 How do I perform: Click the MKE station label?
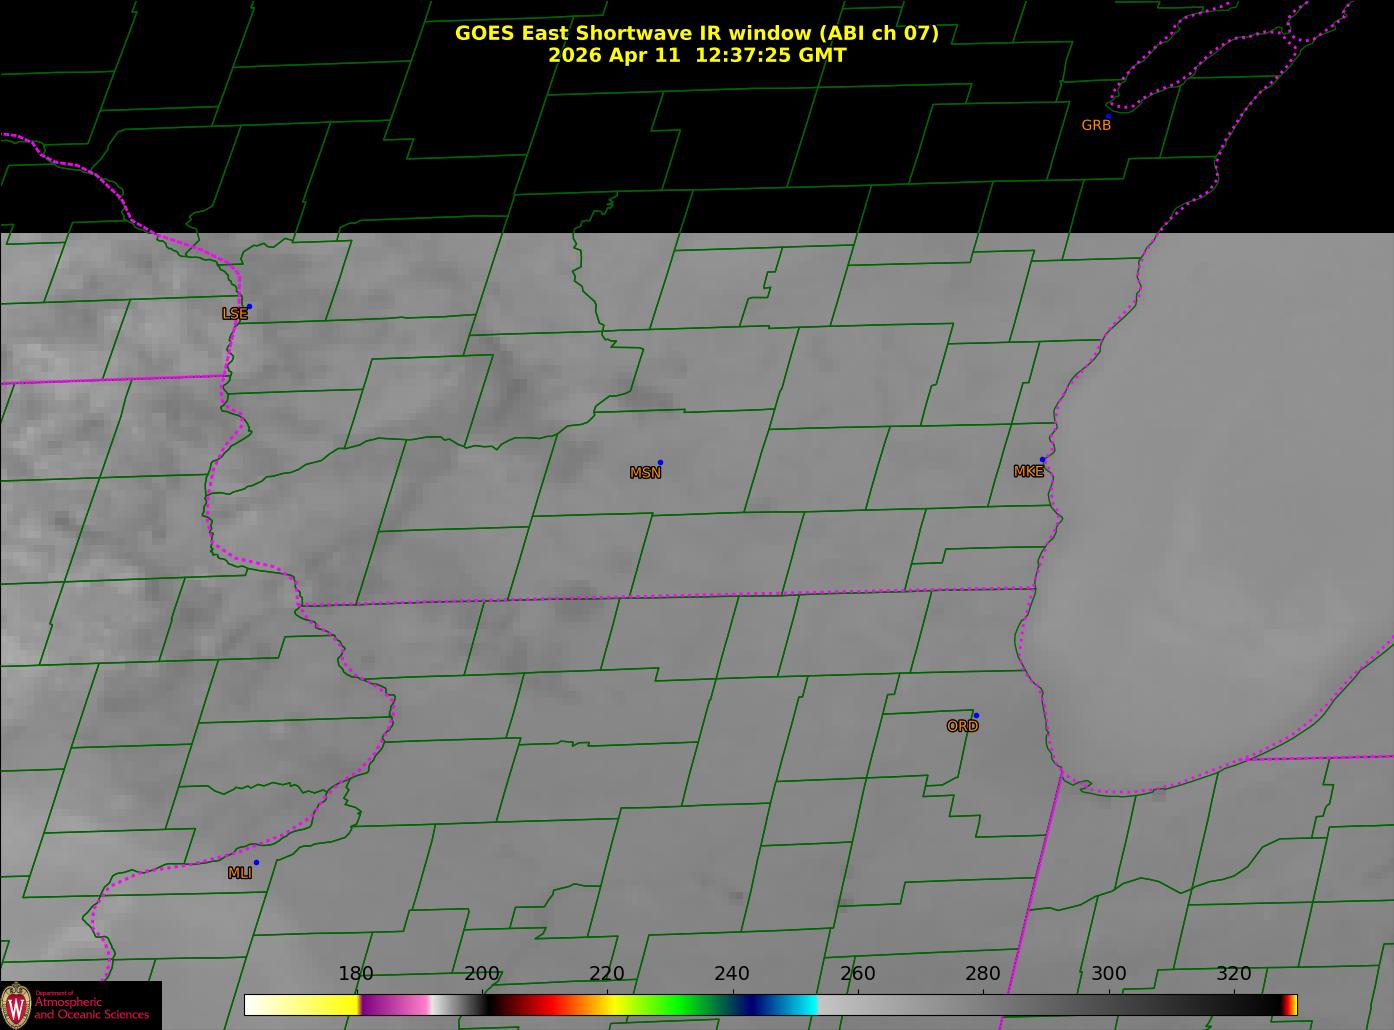coord(1028,472)
